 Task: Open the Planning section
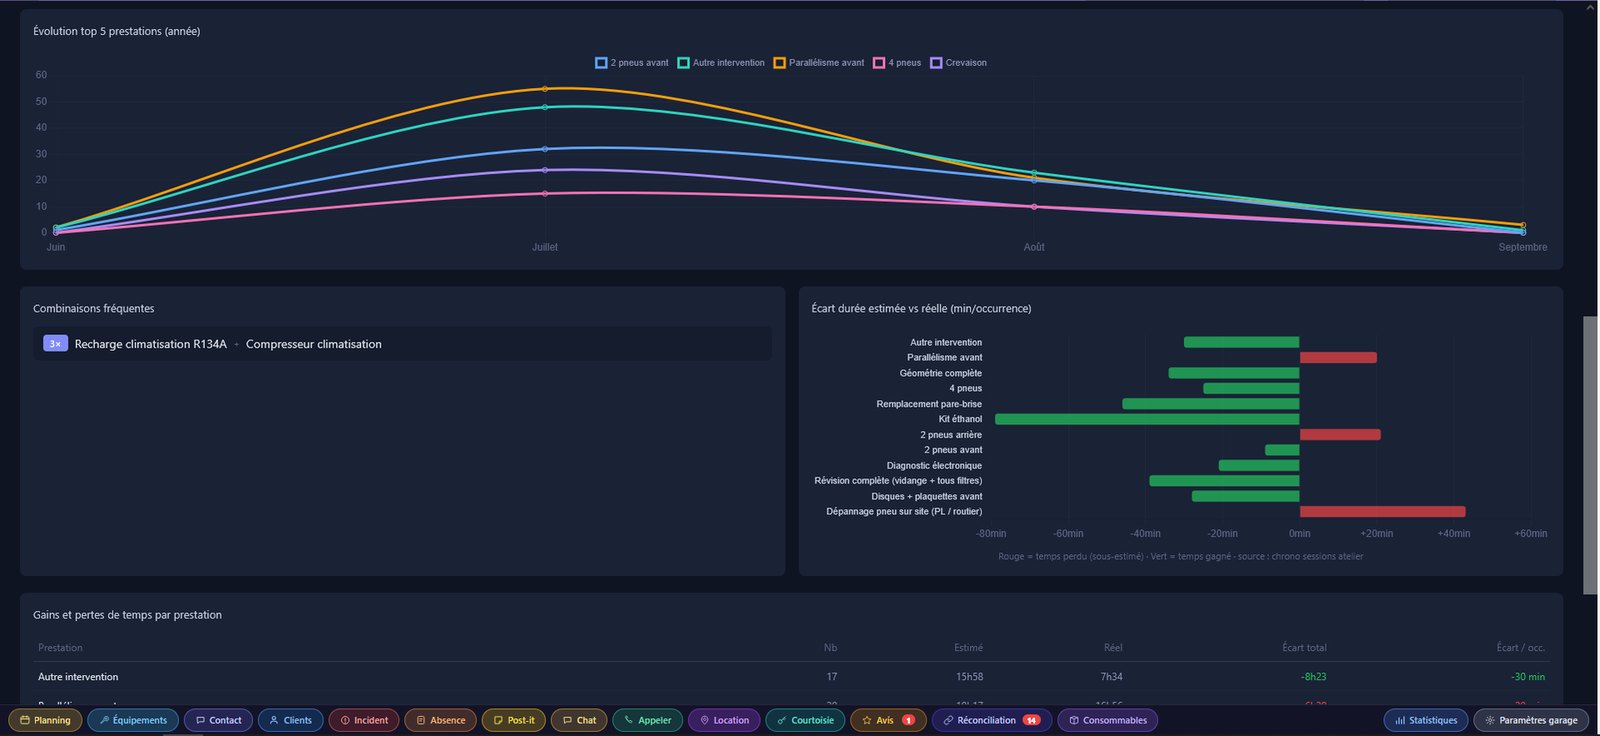point(45,720)
